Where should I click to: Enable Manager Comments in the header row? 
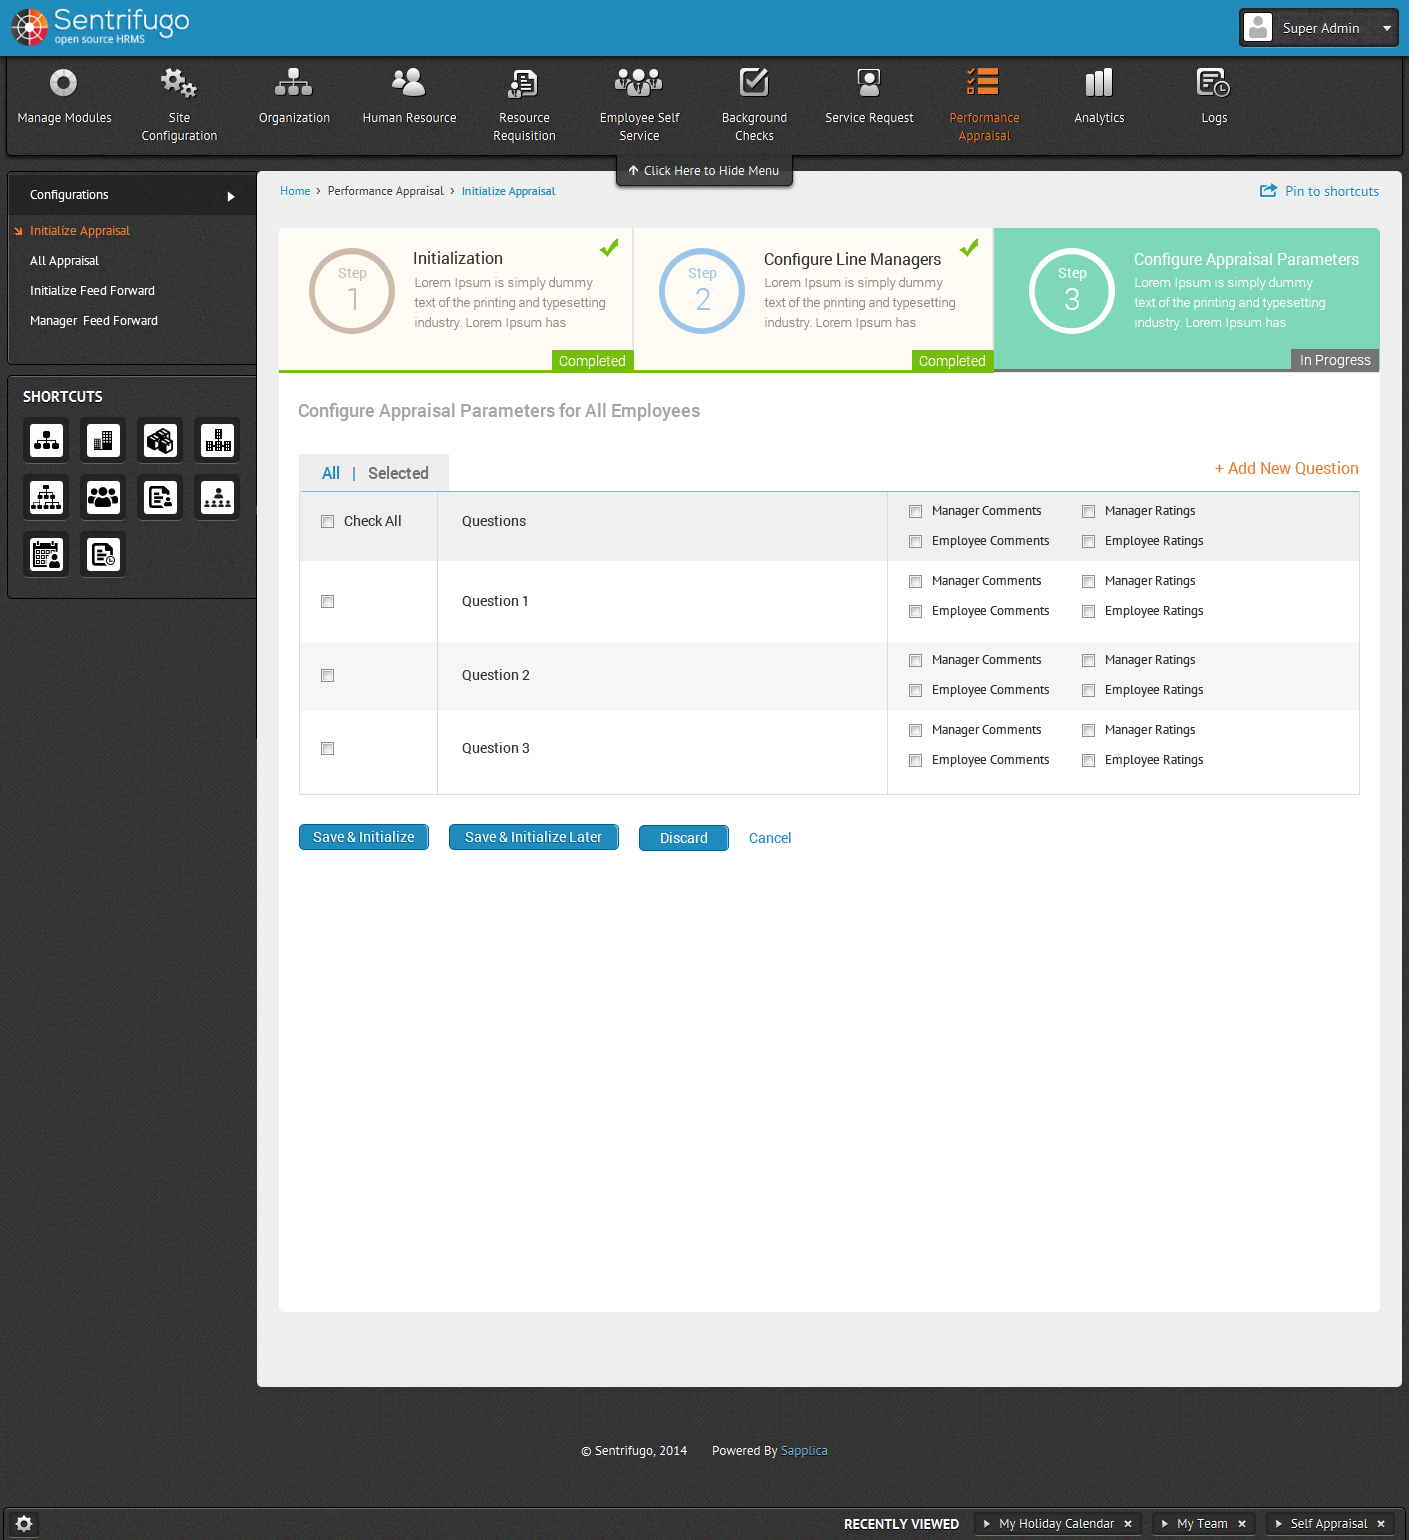(915, 511)
